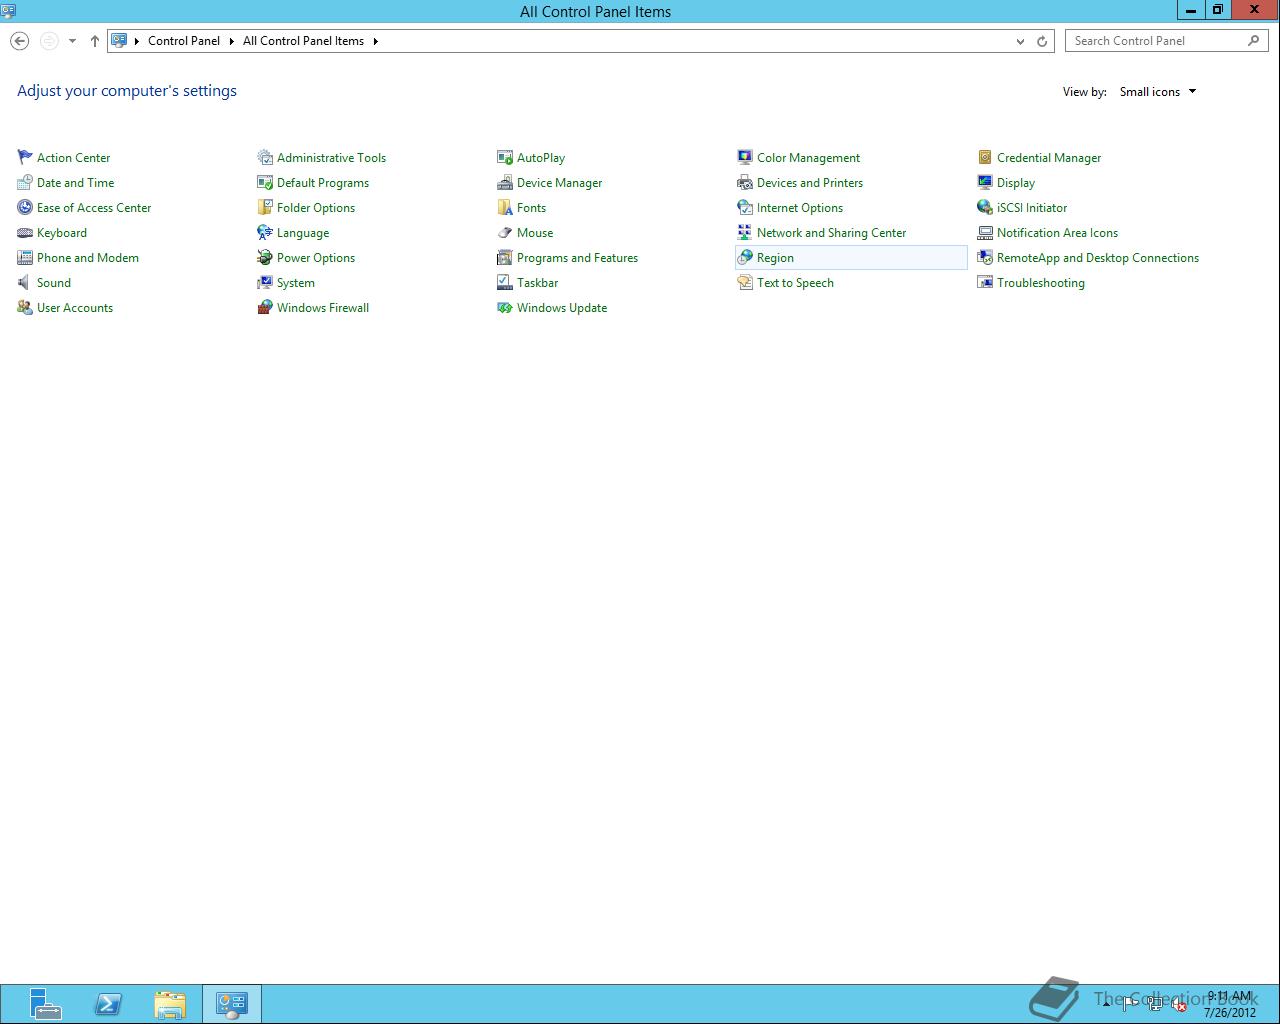Open the Troubleshooting link
This screenshot has height=1024, width=1280.
[1041, 283]
